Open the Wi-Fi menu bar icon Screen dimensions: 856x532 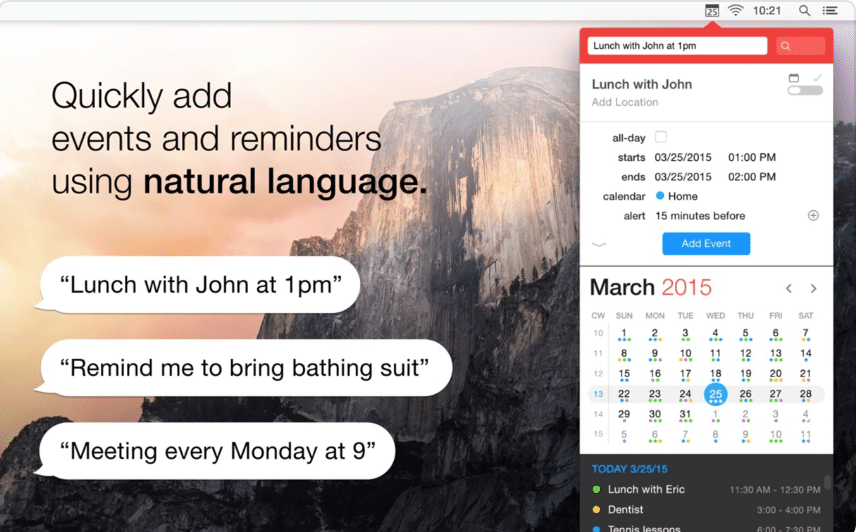click(736, 10)
